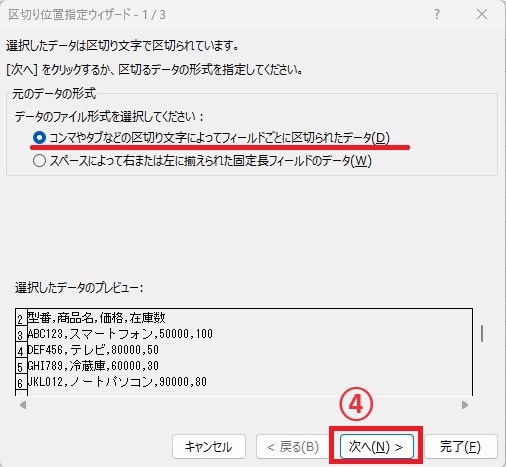The image size is (506, 467).
Task: Click preview row '型番,商品名,価格,在庫数'
Action: click(96, 318)
